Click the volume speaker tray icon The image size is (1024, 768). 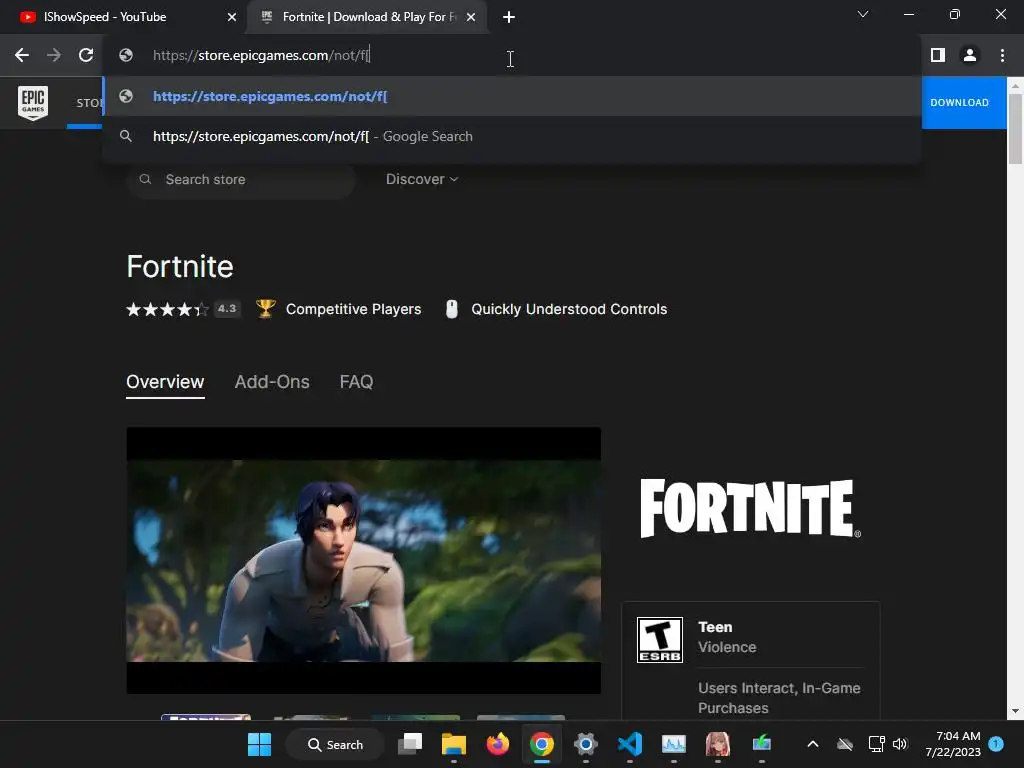(900, 744)
